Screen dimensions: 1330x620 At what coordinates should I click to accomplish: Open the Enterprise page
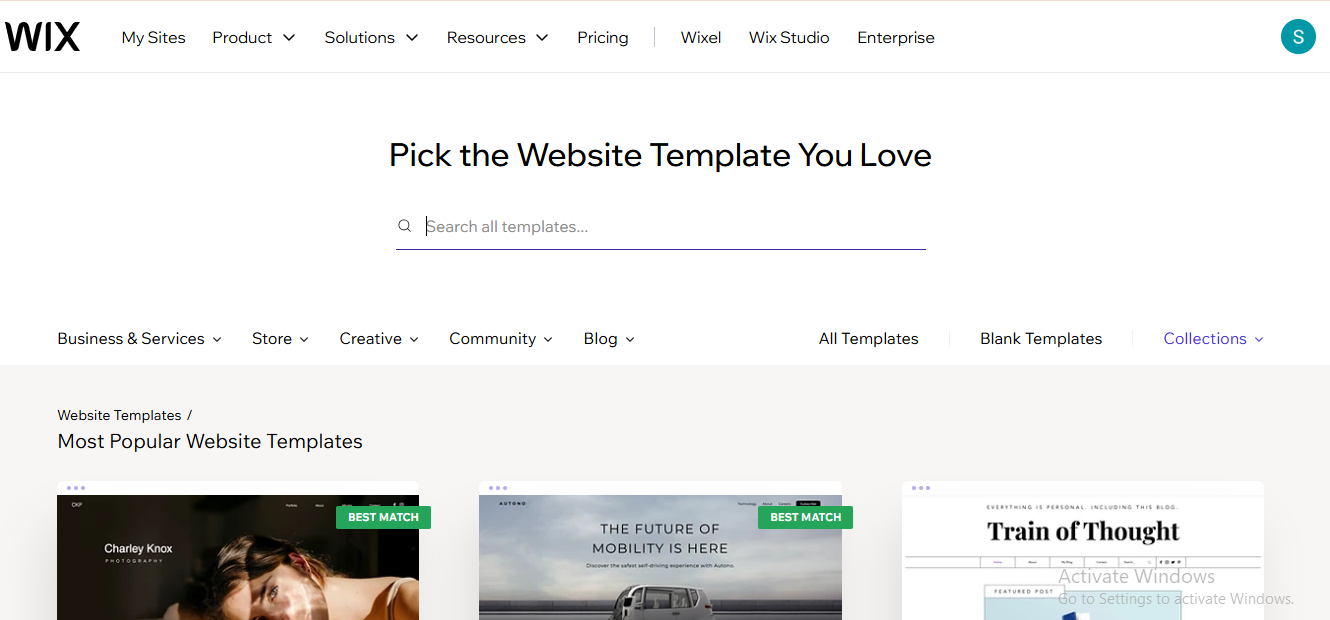click(x=895, y=38)
